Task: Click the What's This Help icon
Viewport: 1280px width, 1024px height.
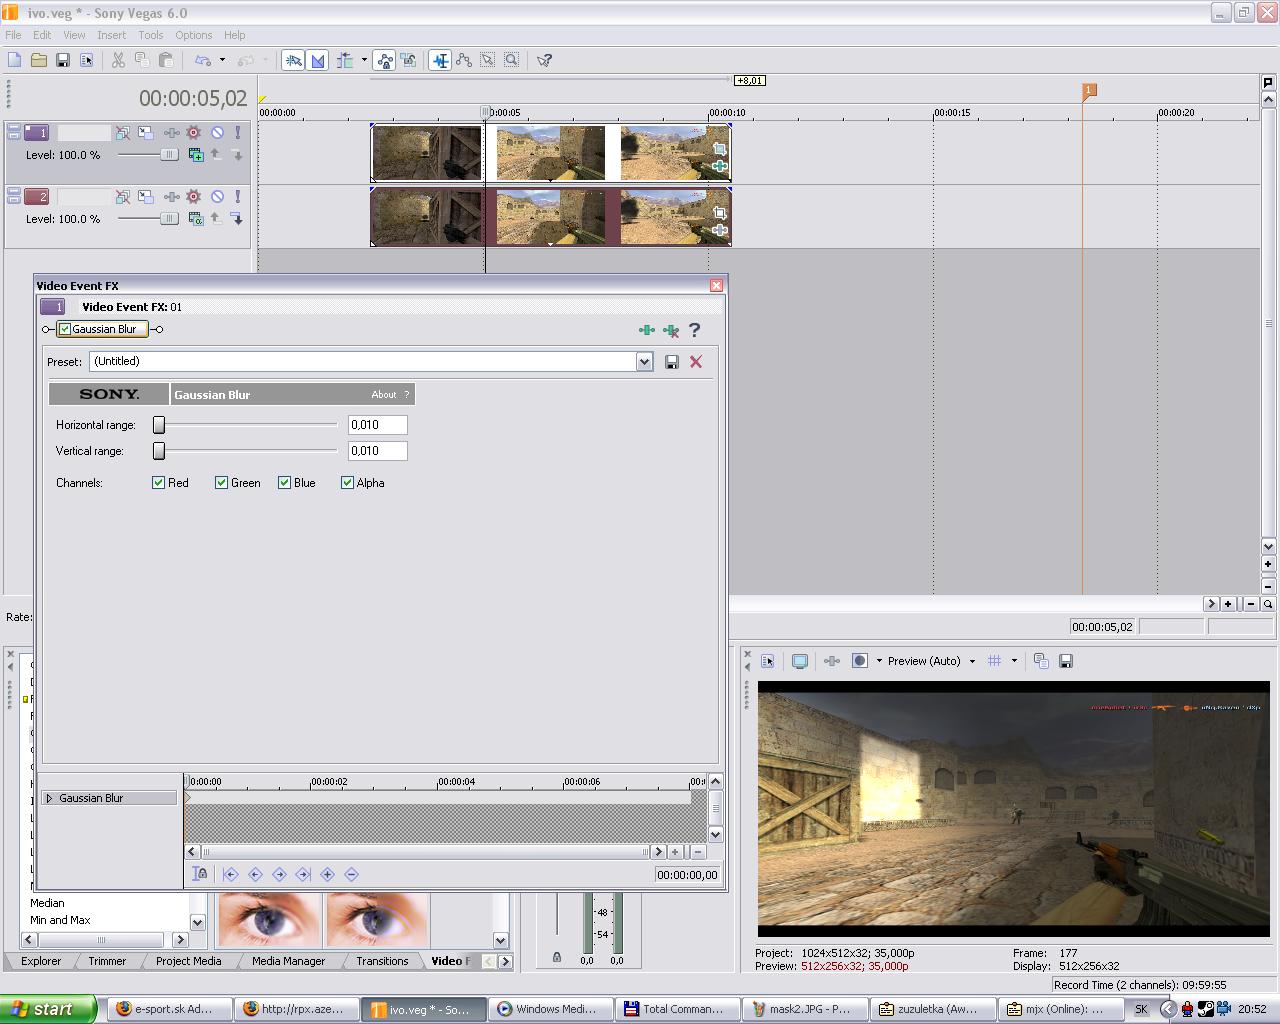Action: point(545,60)
